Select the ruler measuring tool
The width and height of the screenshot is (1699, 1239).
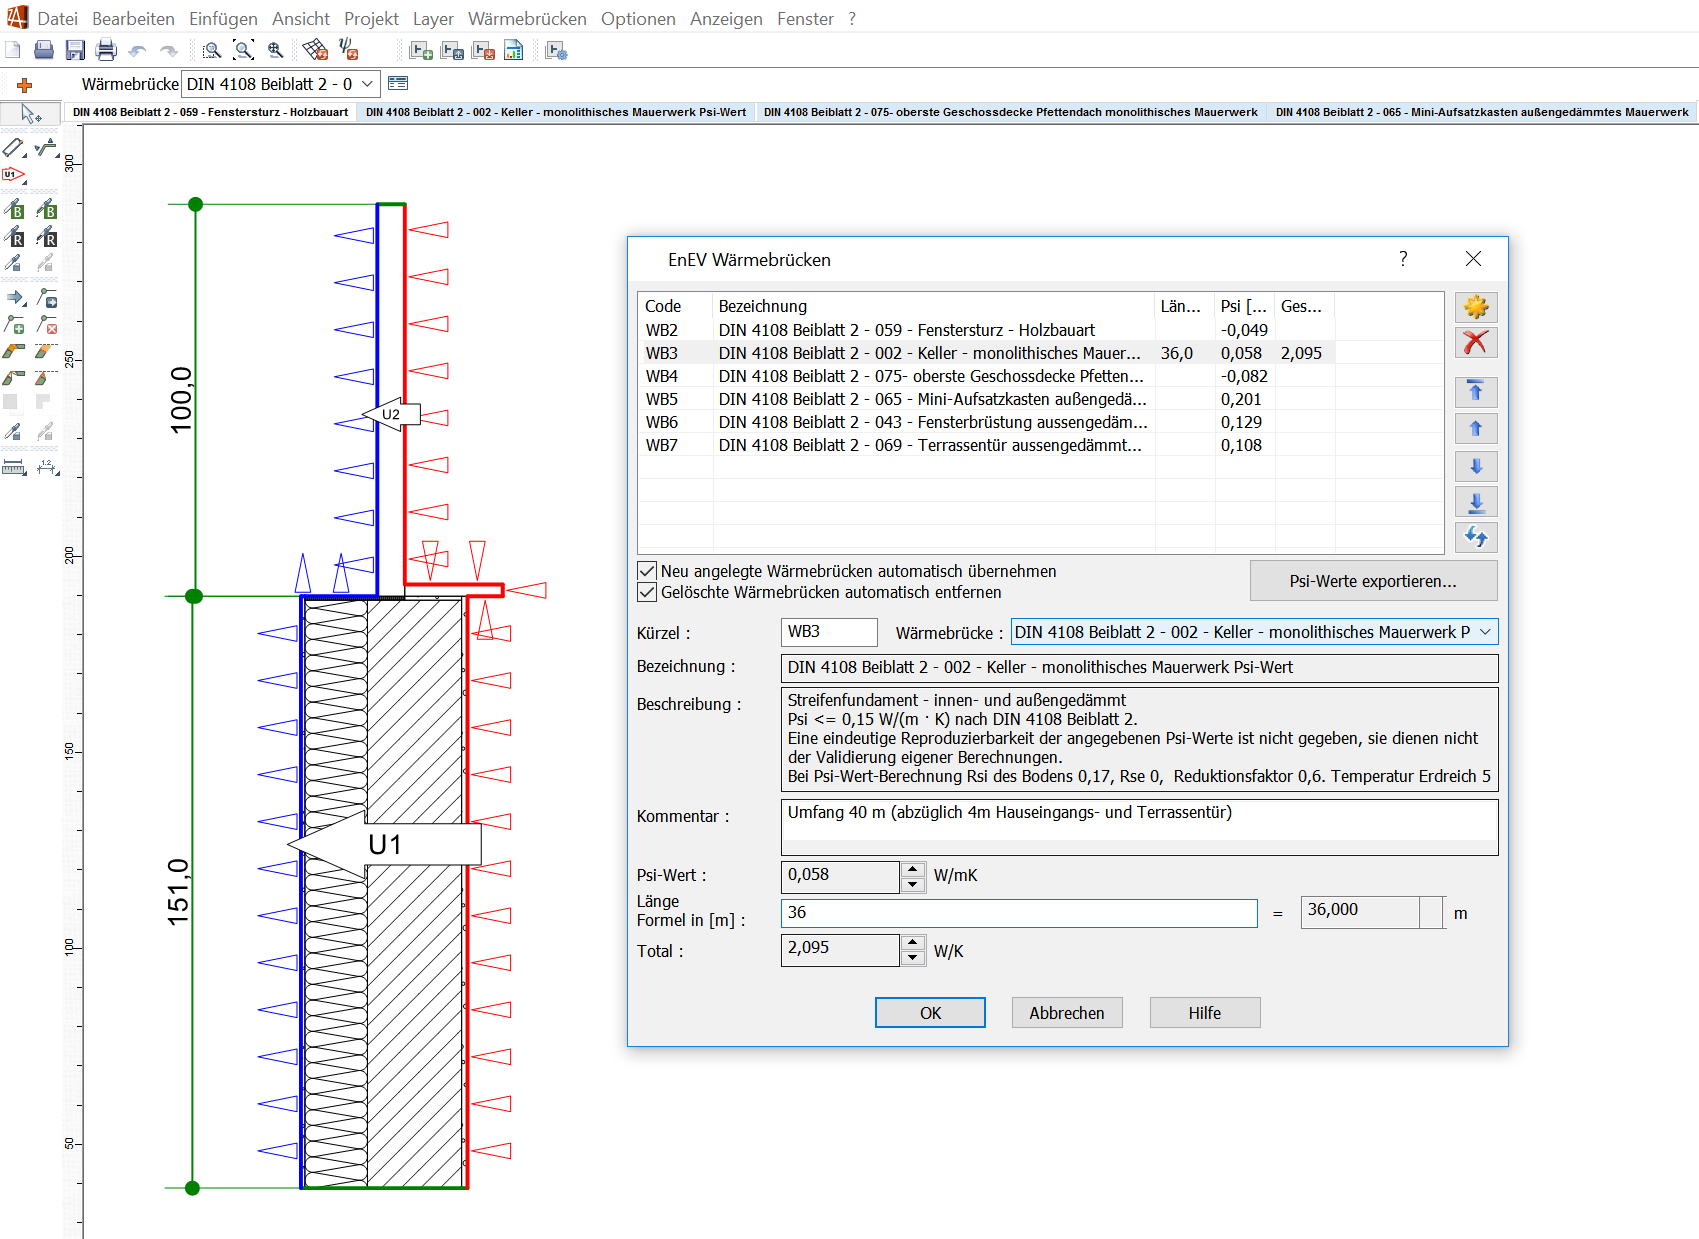coord(14,467)
